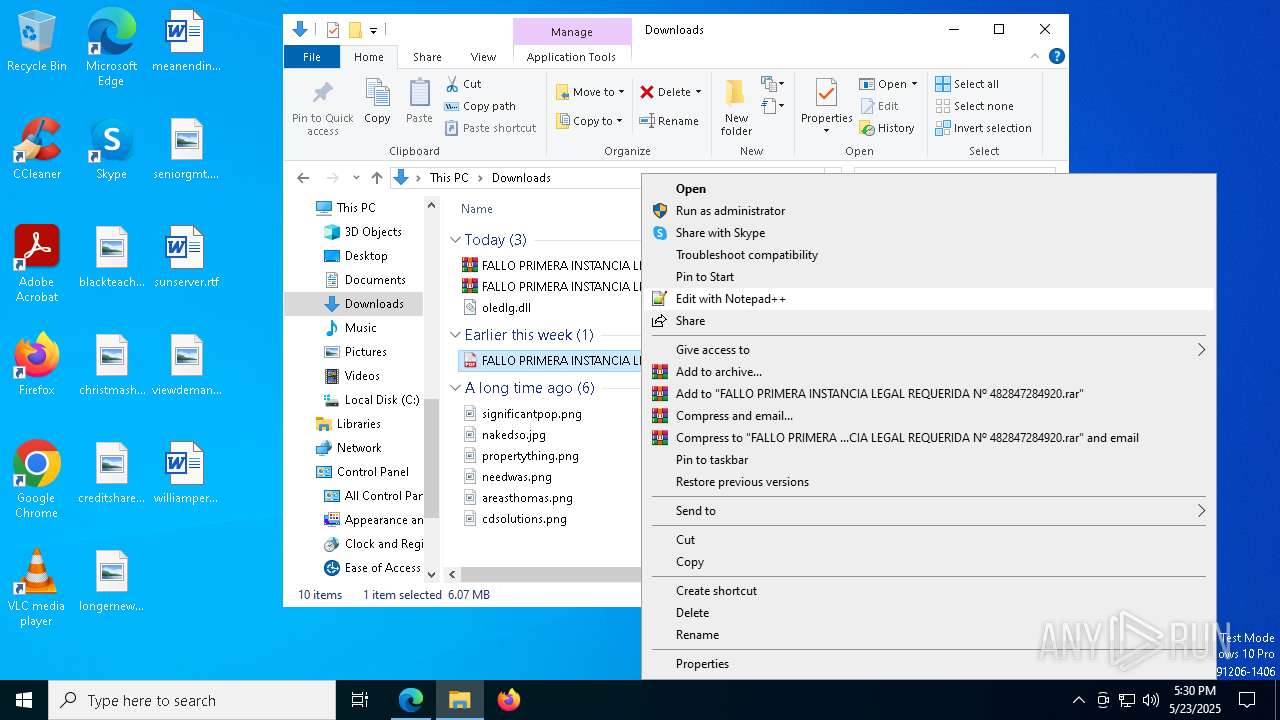Screen dimensions: 1280x720
Task: Click the Name column header
Action: [477, 209]
